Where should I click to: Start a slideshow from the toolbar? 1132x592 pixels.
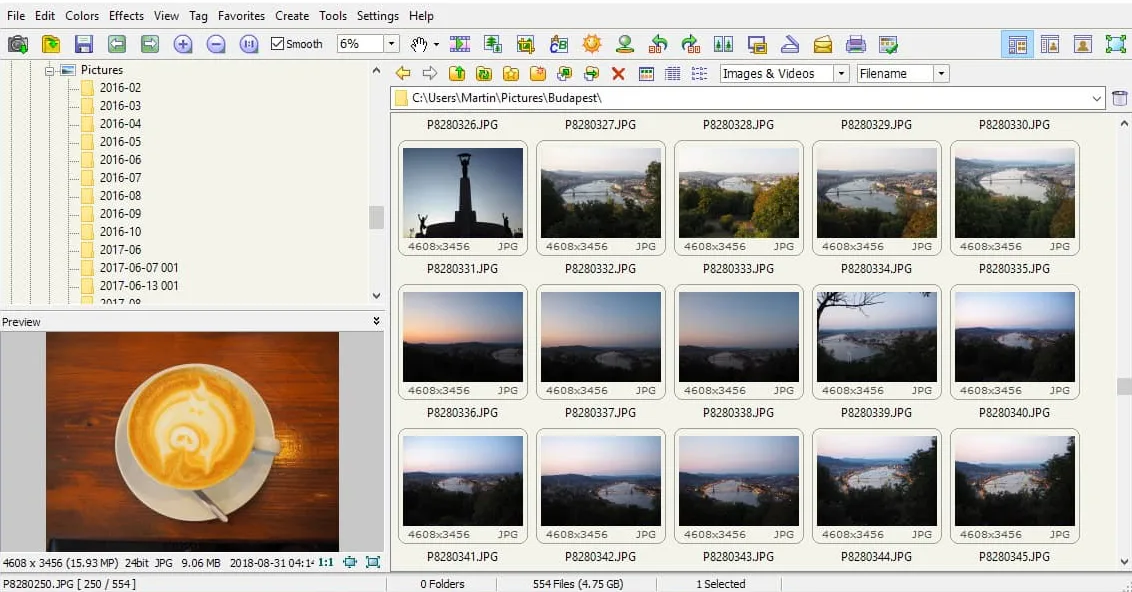point(461,43)
